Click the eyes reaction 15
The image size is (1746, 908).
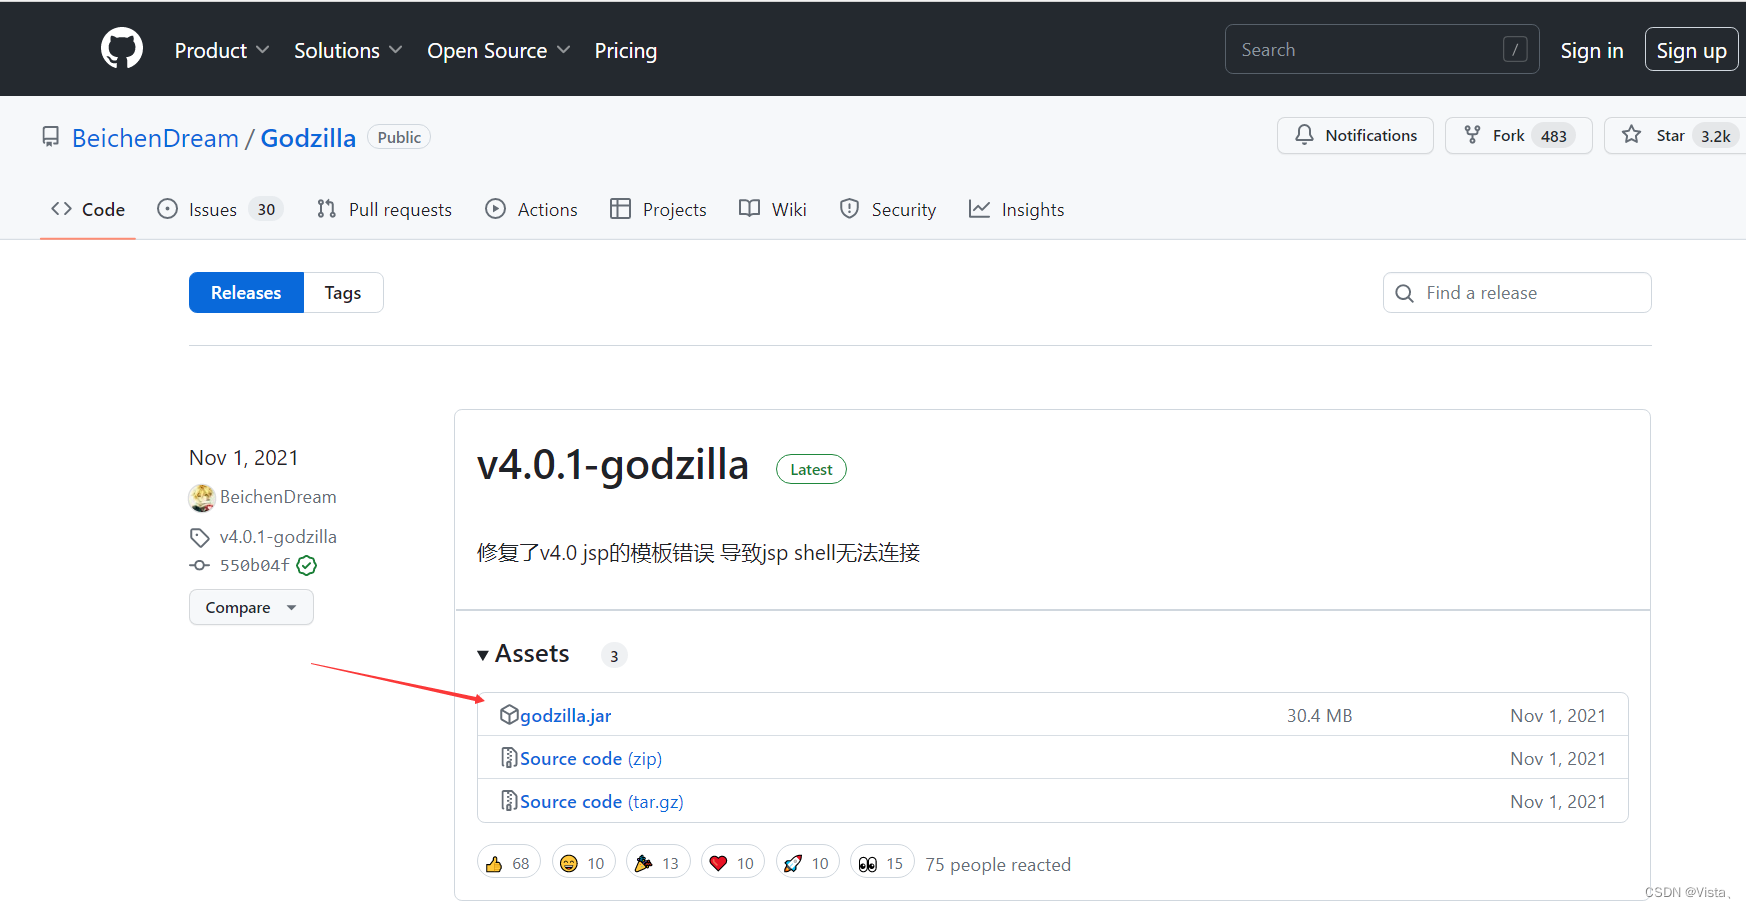coord(882,863)
